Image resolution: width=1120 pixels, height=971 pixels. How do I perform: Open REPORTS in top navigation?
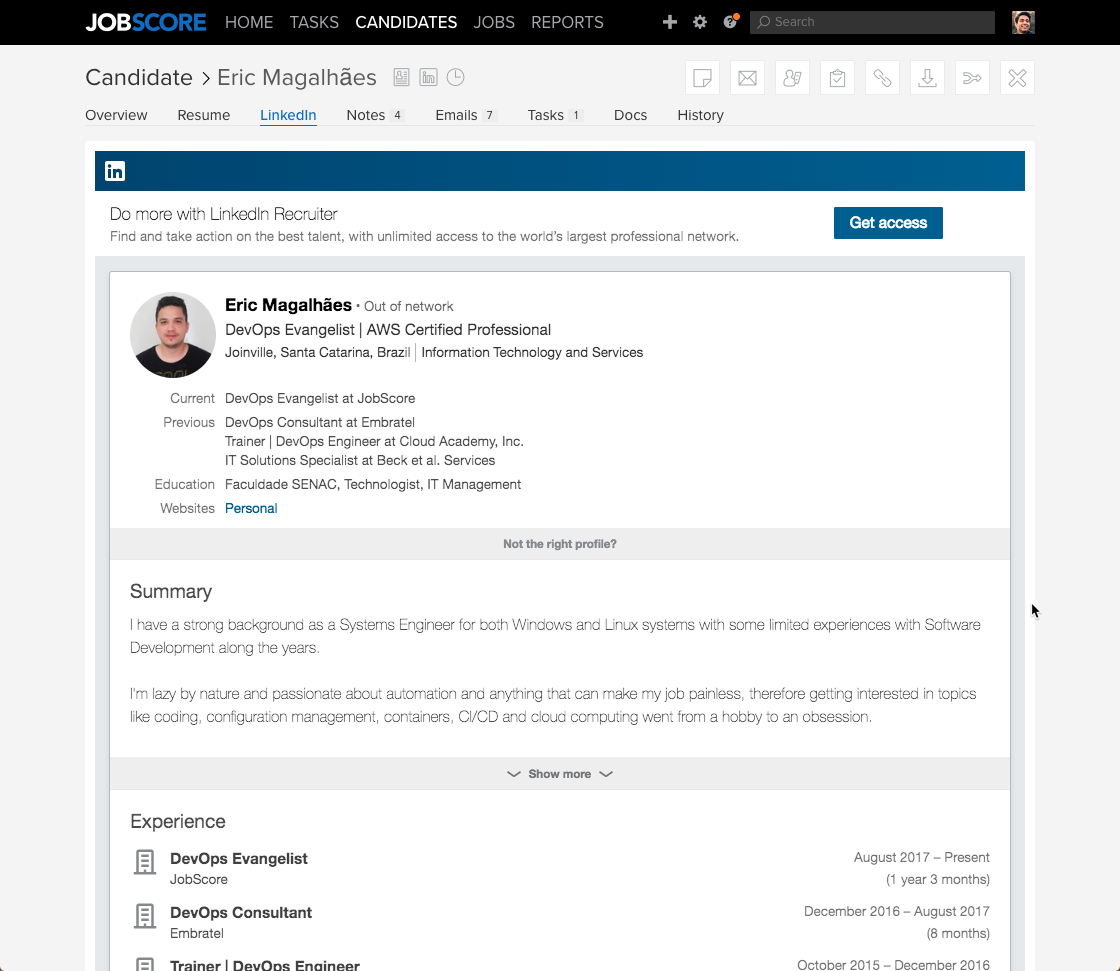567,22
